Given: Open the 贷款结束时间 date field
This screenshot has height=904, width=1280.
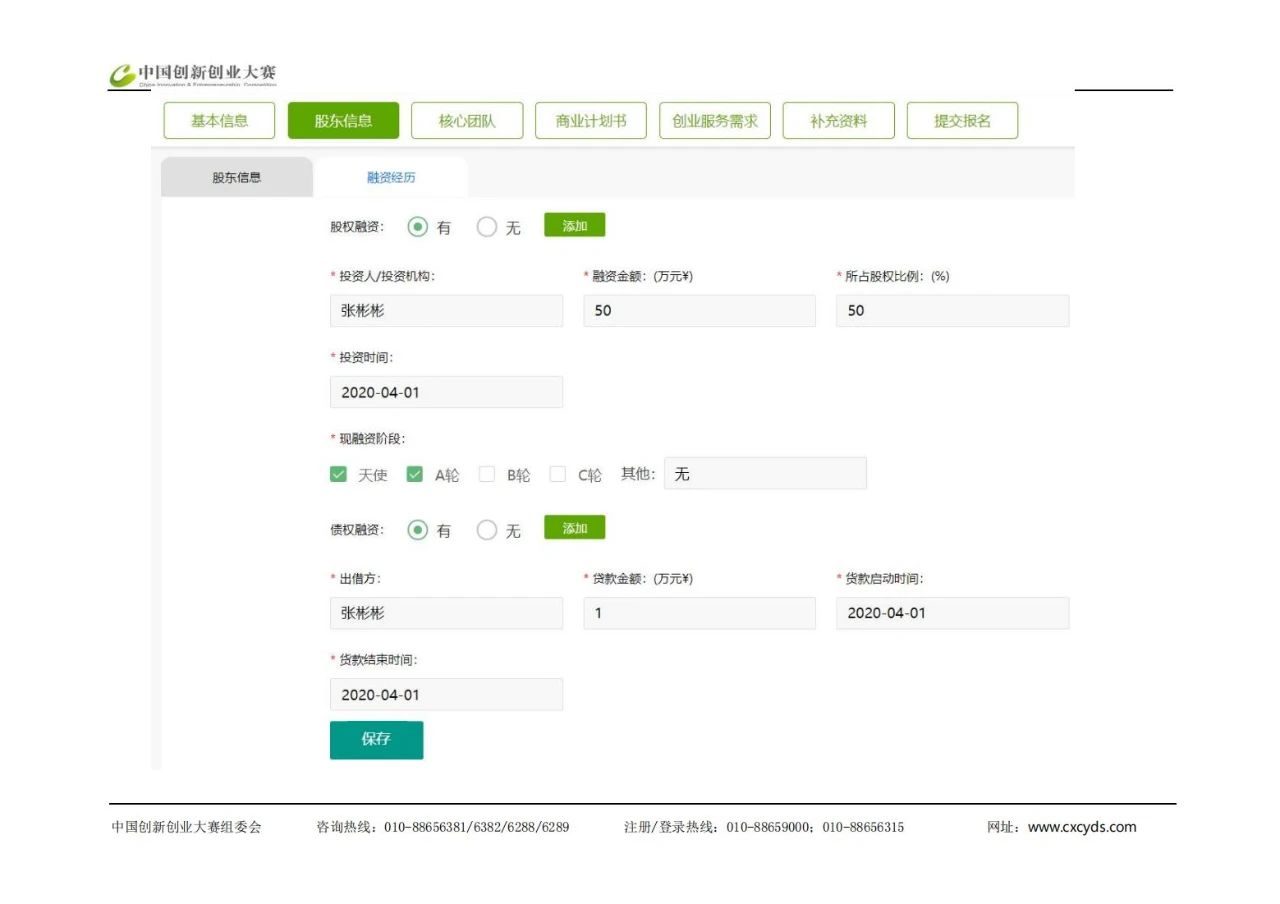Looking at the screenshot, I should click(x=446, y=694).
